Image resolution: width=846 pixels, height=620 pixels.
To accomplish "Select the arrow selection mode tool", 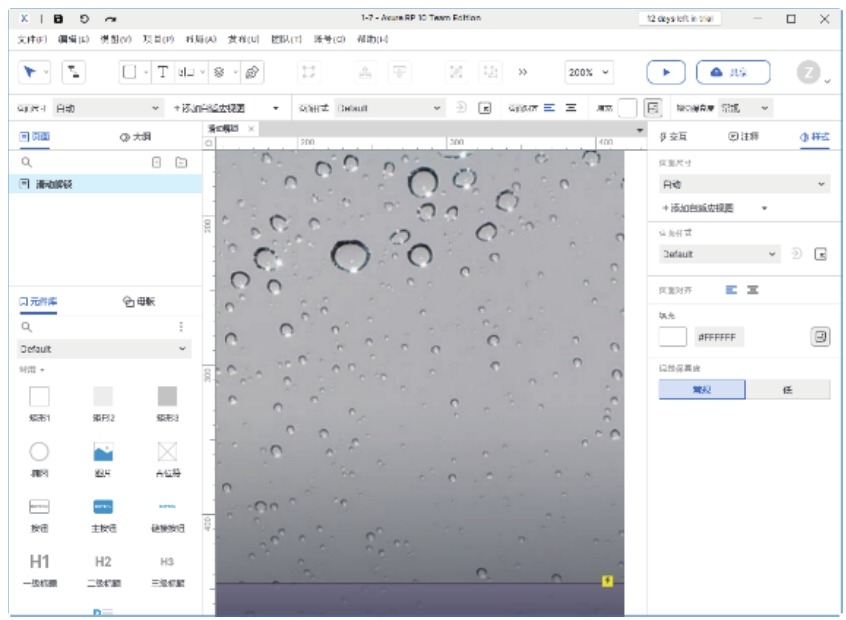I will tap(31, 72).
